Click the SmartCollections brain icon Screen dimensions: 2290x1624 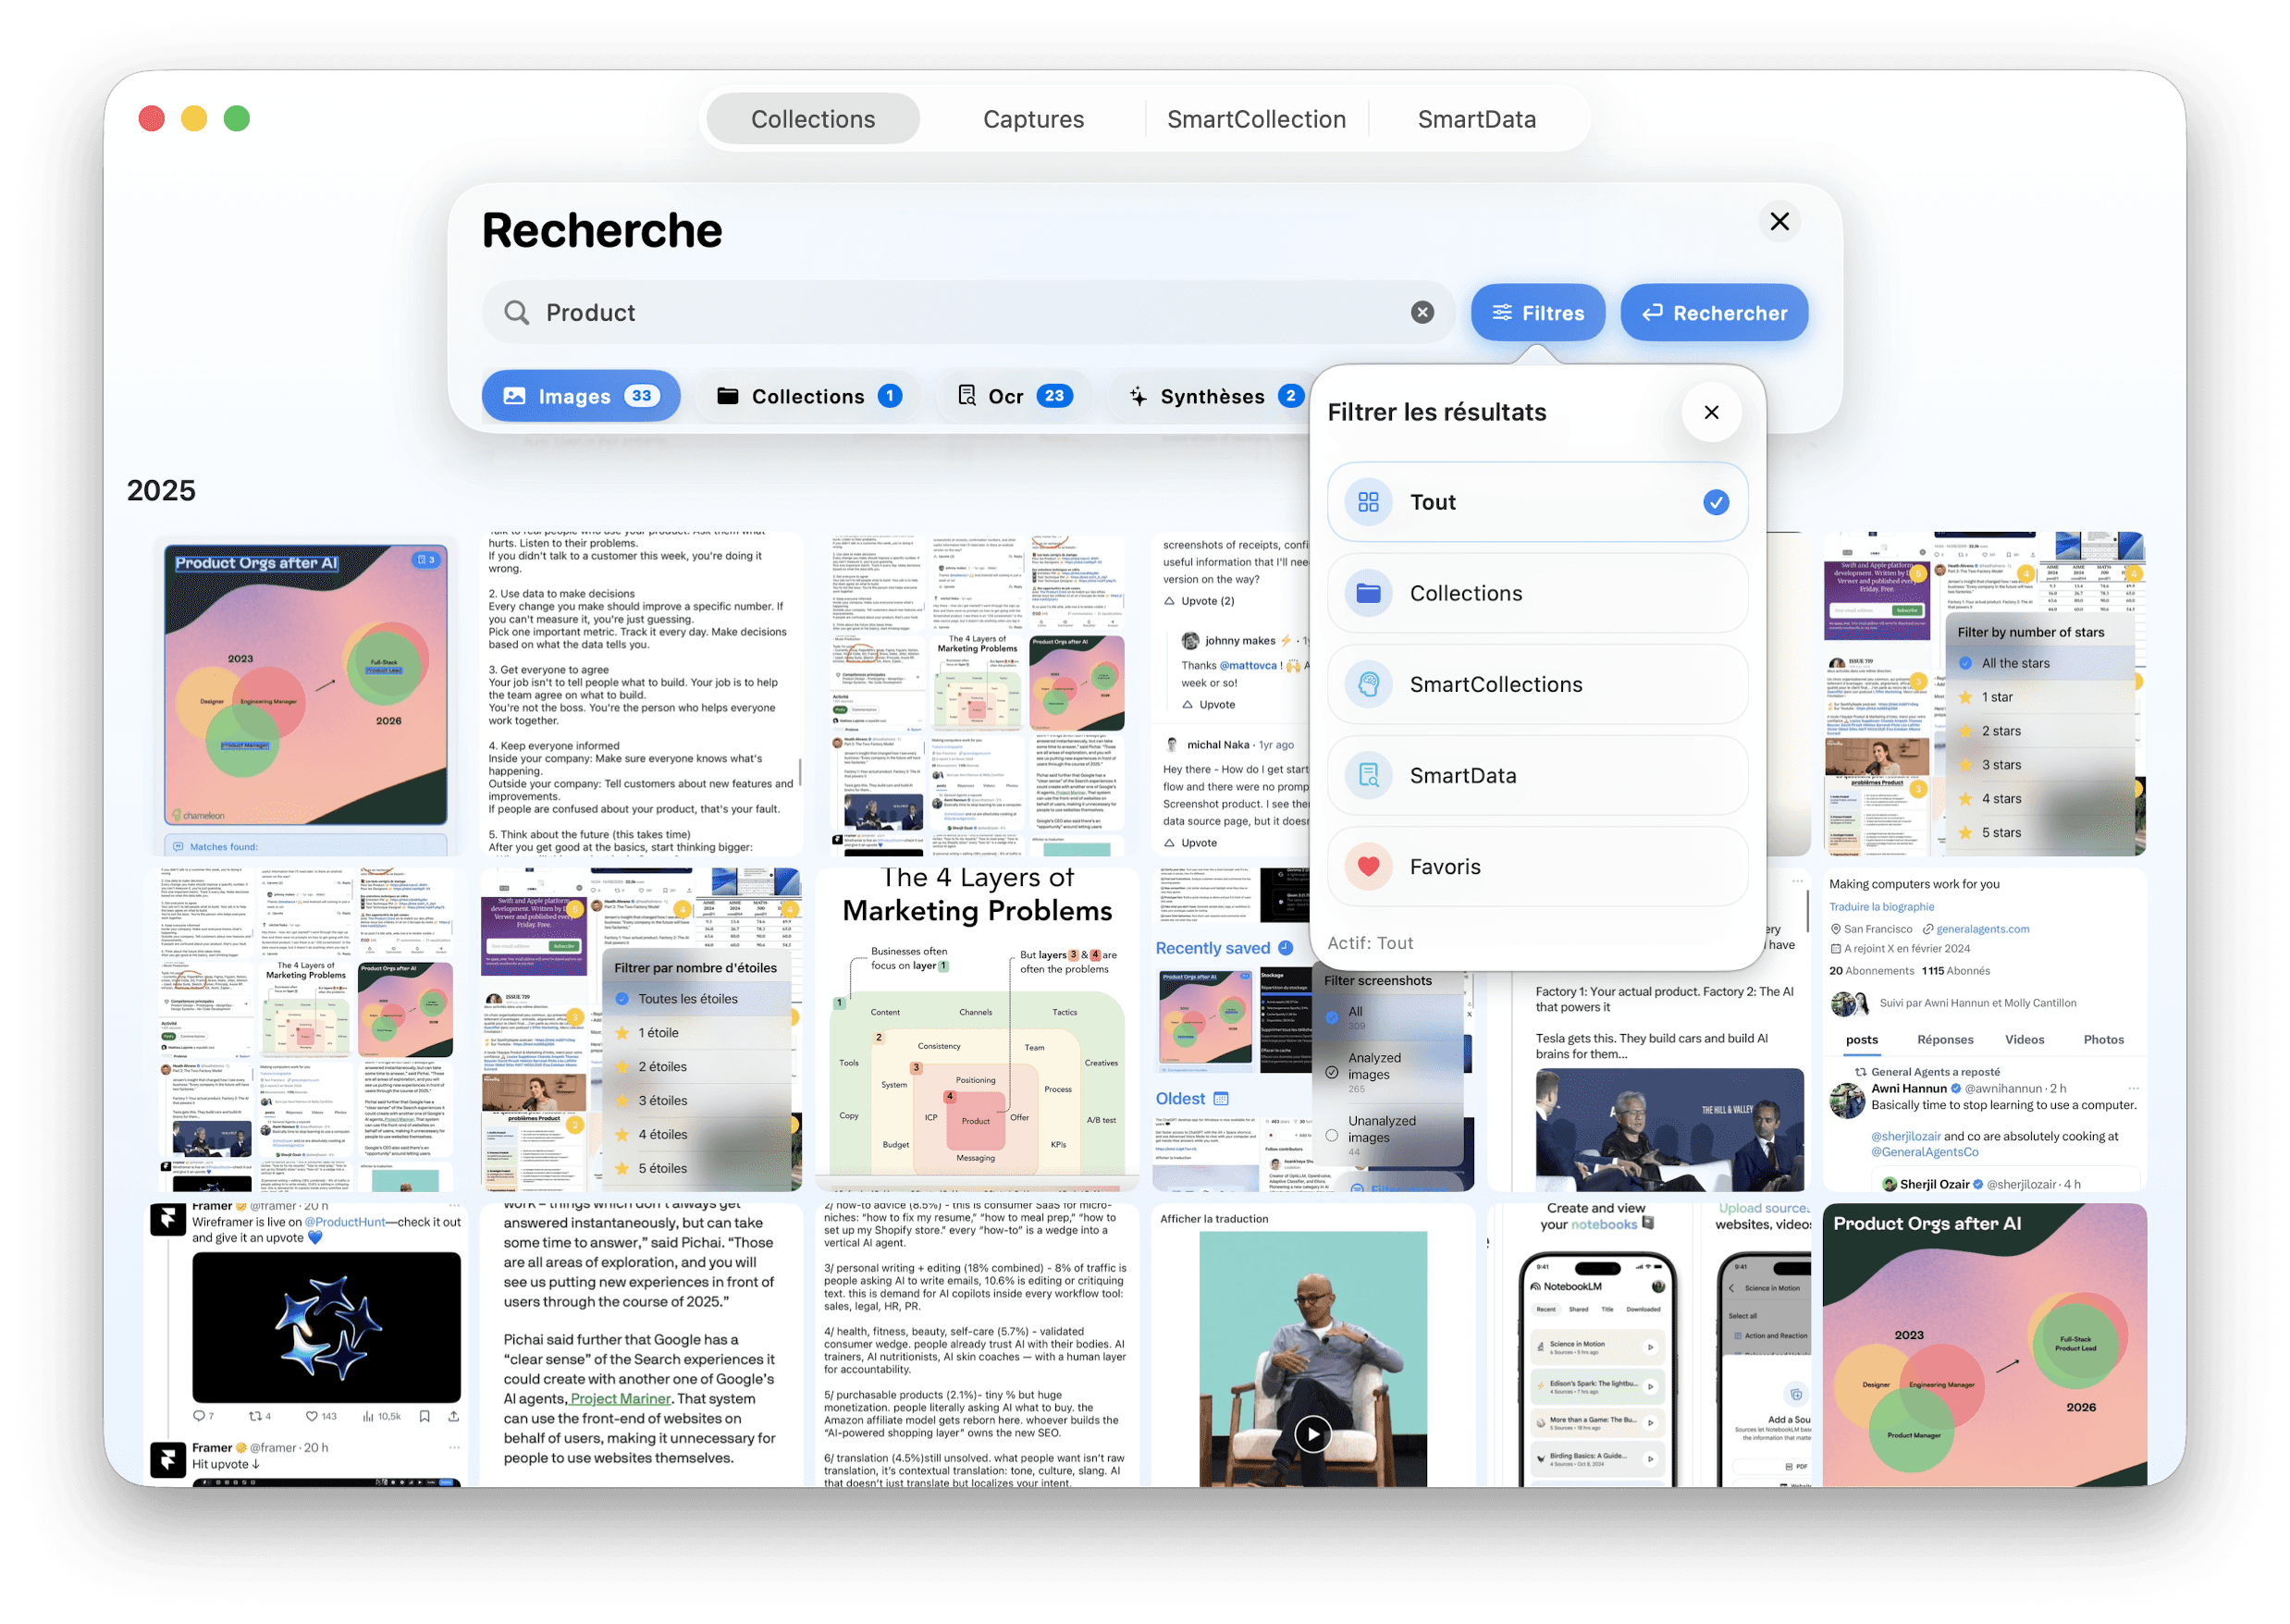coord(1368,685)
